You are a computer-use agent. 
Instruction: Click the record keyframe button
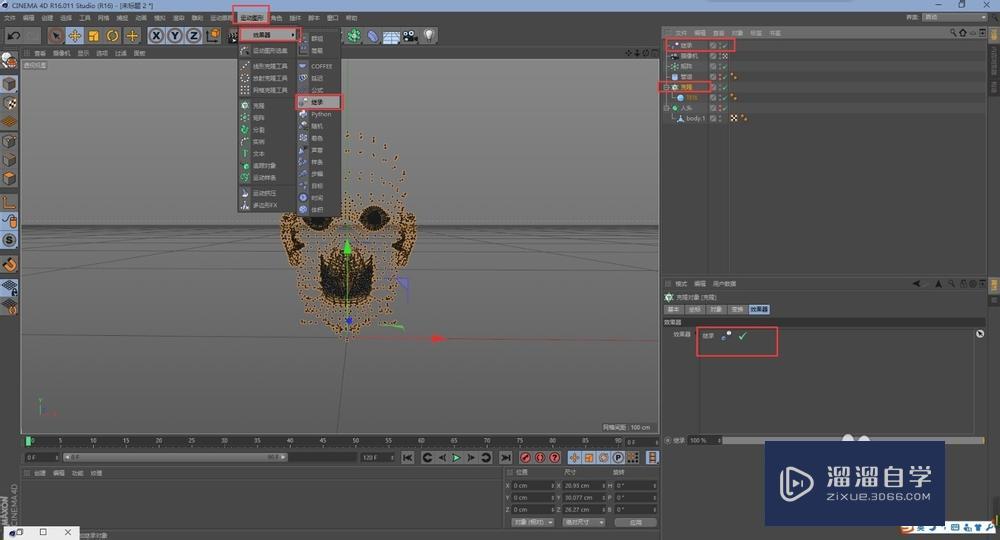[526, 457]
